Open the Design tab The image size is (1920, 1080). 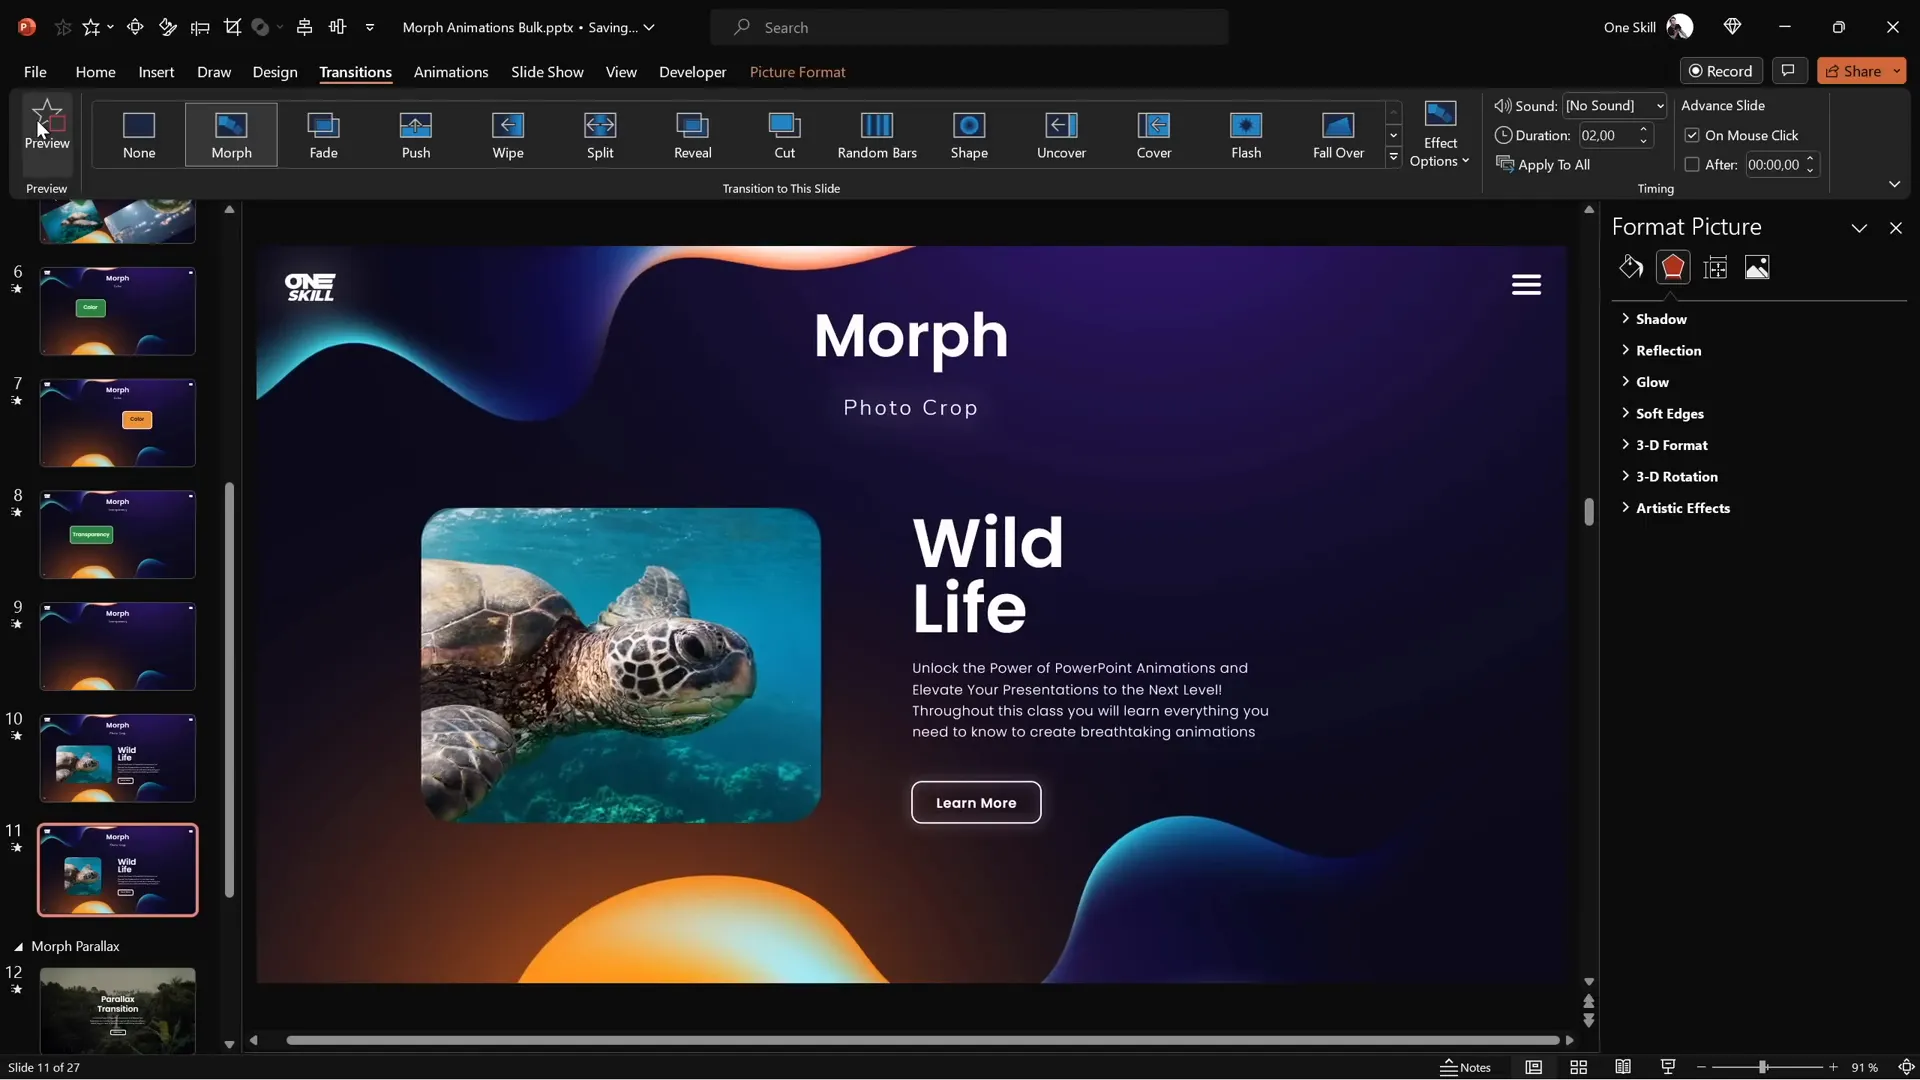coord(275,71)
